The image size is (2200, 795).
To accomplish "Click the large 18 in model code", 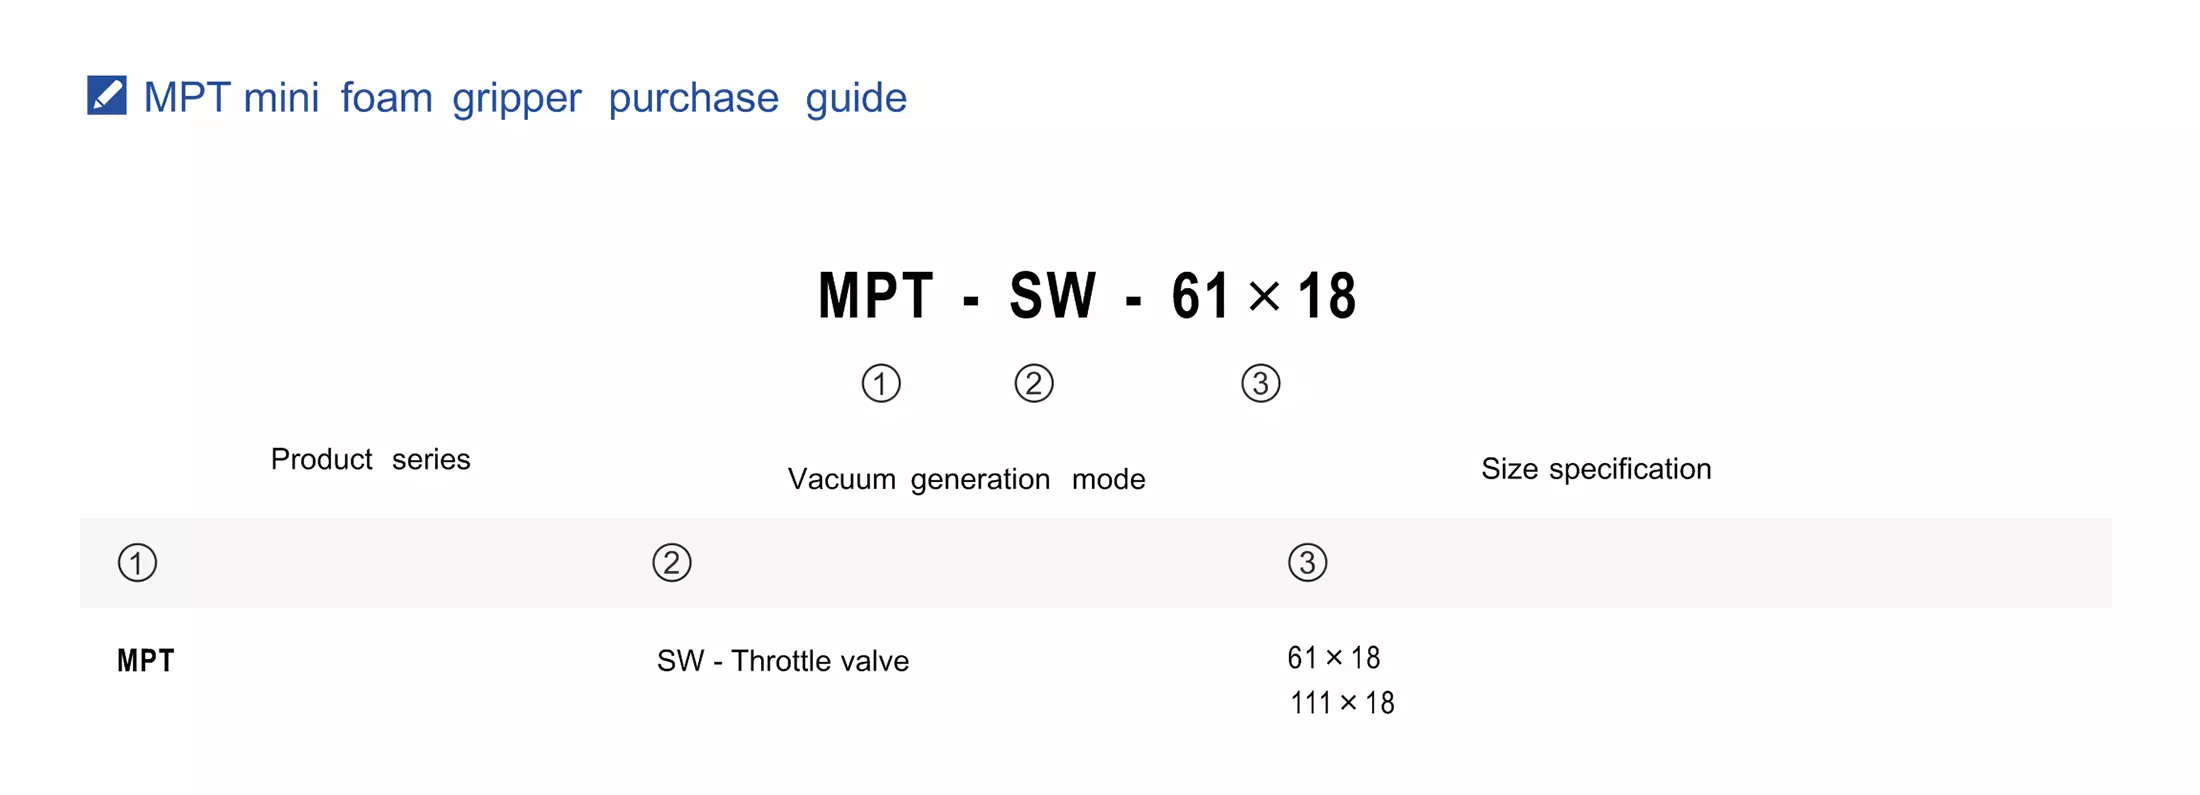I will pos(1326,296).
